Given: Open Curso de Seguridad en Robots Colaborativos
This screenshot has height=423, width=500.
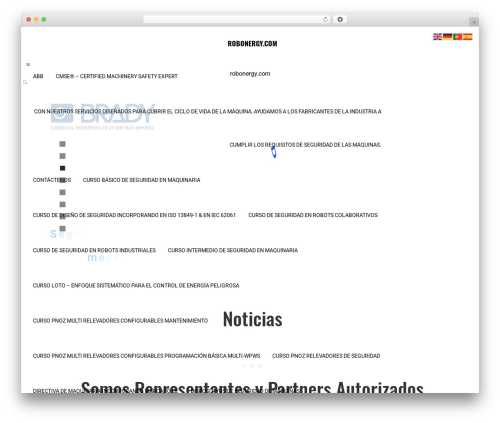Looking at the screenshot, I should pyautogui.click(x=313, y=215).
